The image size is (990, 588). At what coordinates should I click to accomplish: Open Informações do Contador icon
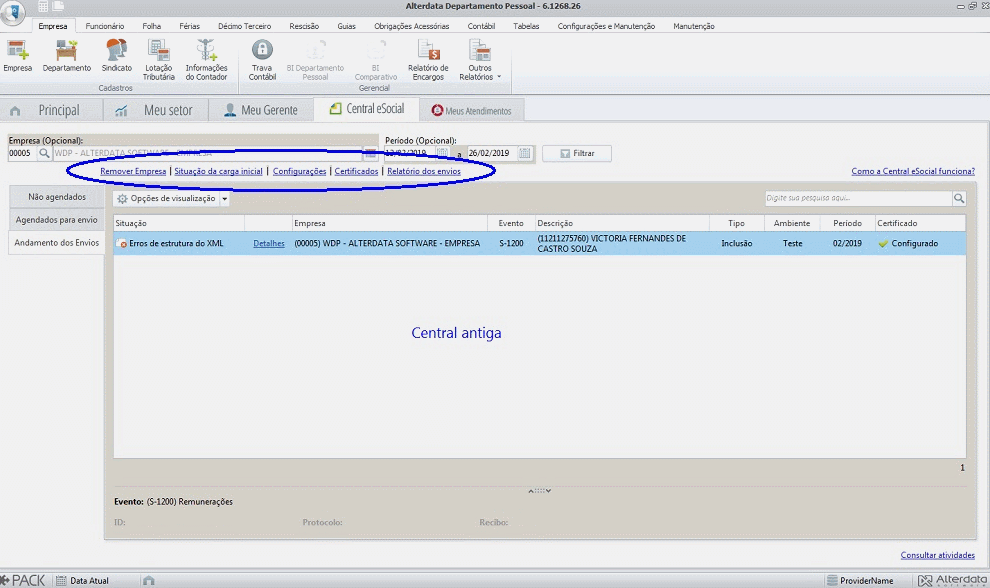pyautogui.click(x=206, y=60)
